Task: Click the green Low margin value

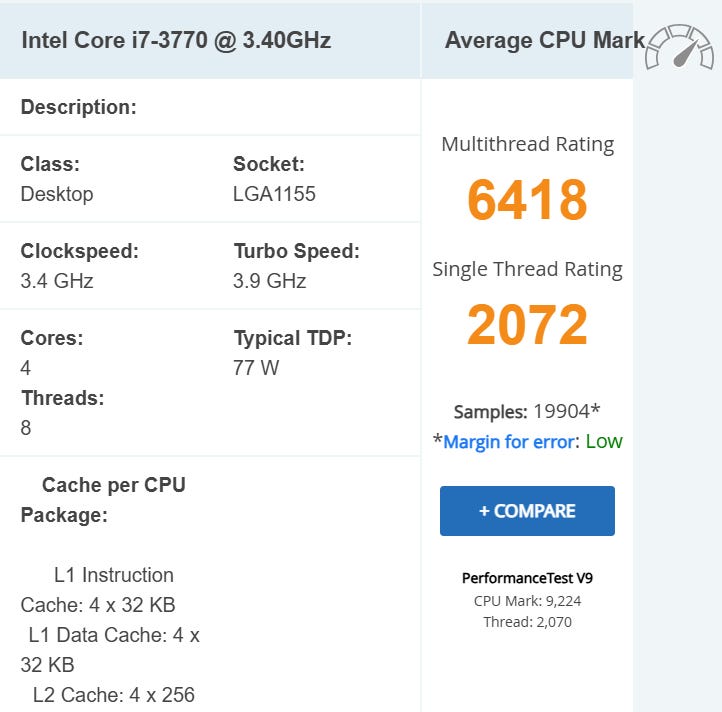Action: 604,441
